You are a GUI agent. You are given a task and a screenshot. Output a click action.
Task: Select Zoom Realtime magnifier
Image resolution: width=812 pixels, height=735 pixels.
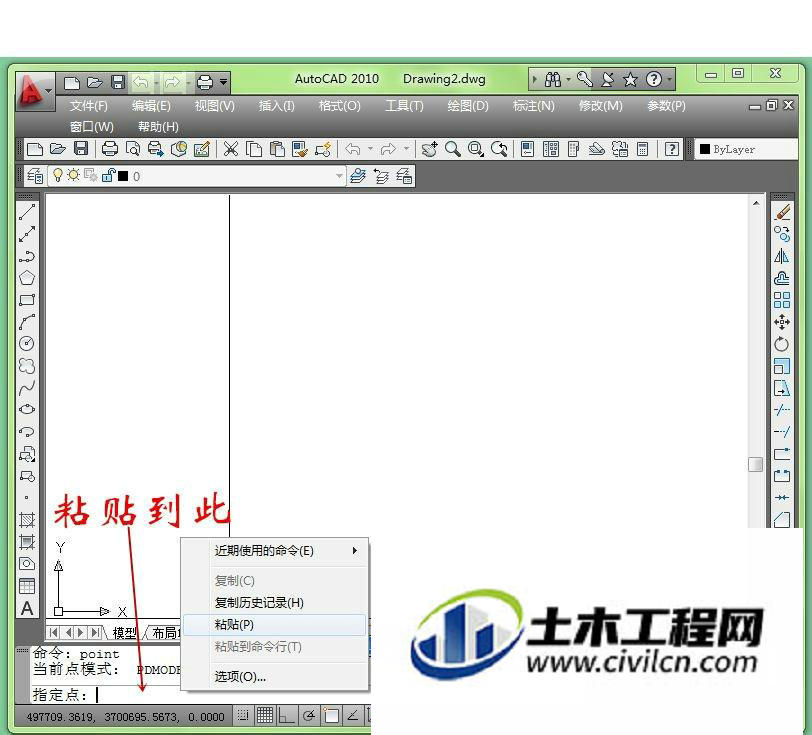click(453, 149)
